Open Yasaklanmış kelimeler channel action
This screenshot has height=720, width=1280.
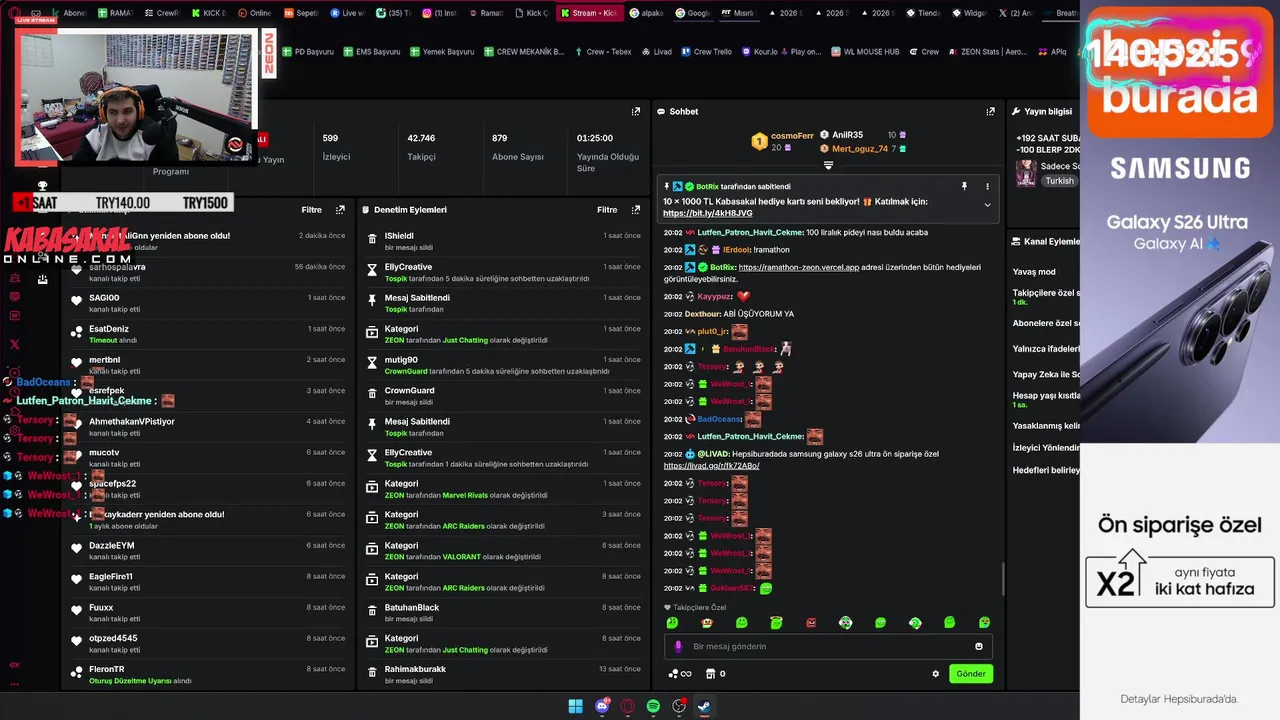pyautogui.click(x=1045, y=425)
